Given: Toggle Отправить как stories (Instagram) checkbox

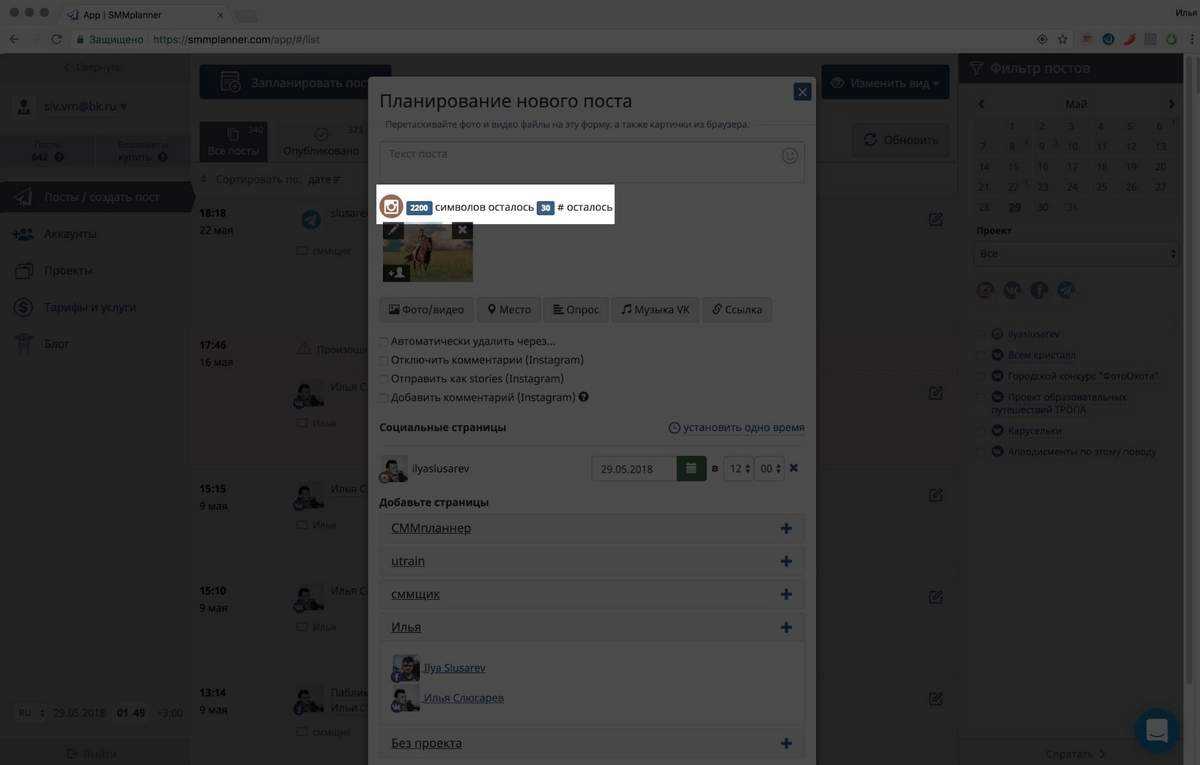Looking at the screenshot, I should [384, 379].
